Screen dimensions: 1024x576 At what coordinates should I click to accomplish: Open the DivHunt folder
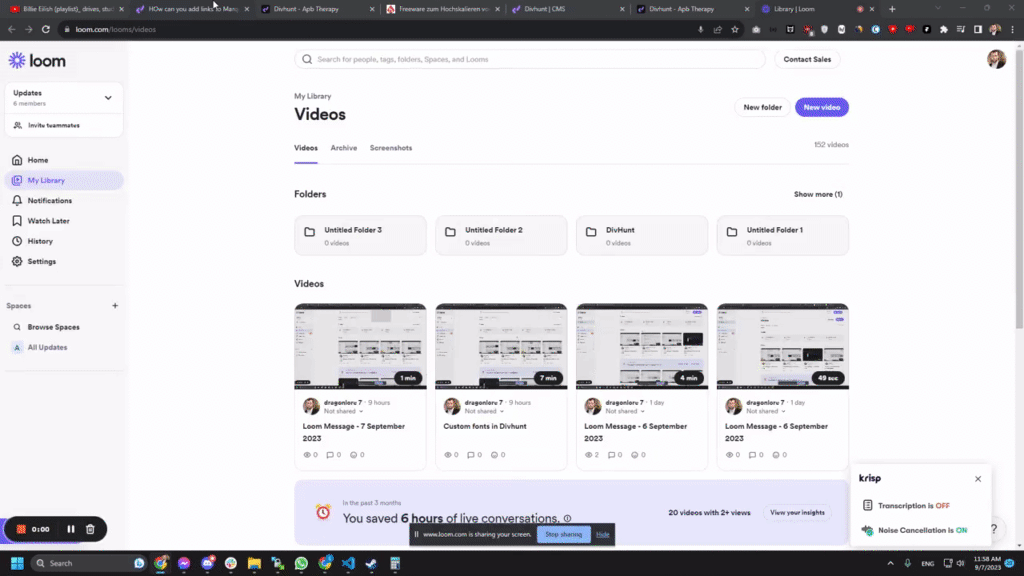coord(641,236)
